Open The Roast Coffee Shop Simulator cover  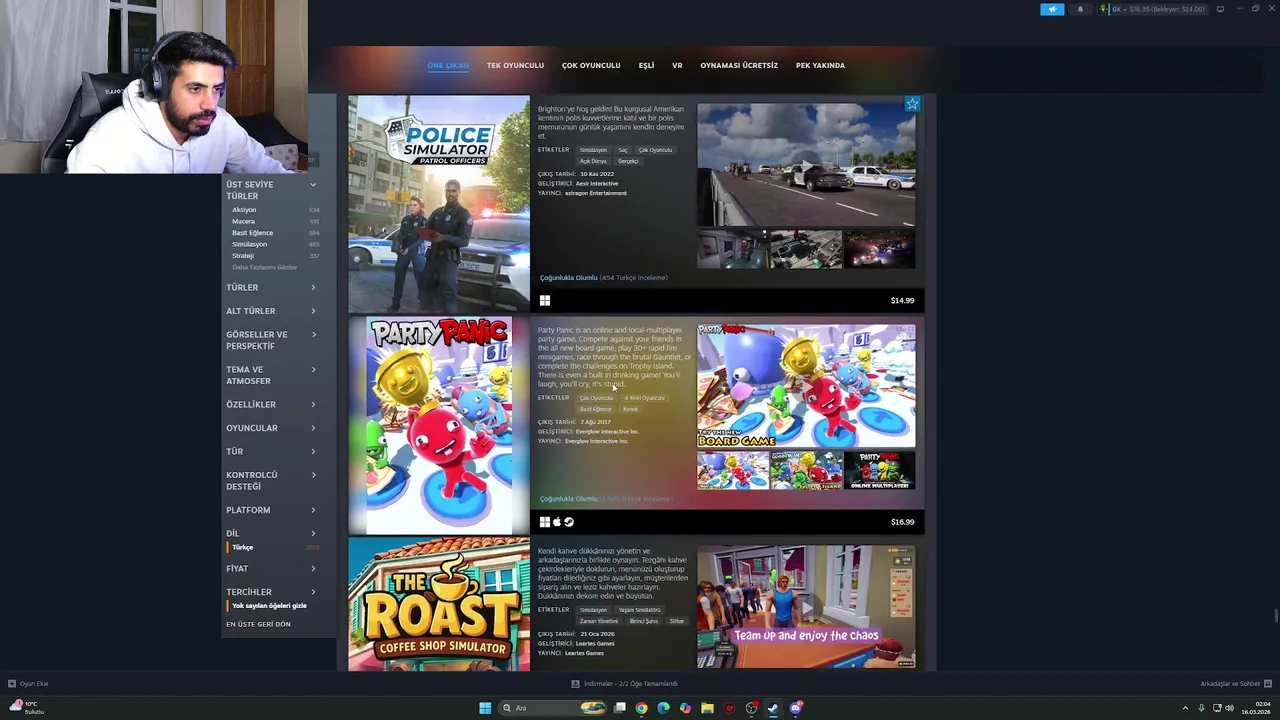click(x=439, y=604)
